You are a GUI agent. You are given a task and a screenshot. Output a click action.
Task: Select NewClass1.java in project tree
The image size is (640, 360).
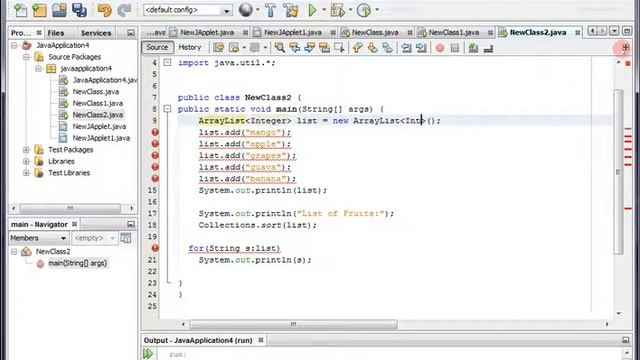tap(98, 103)
